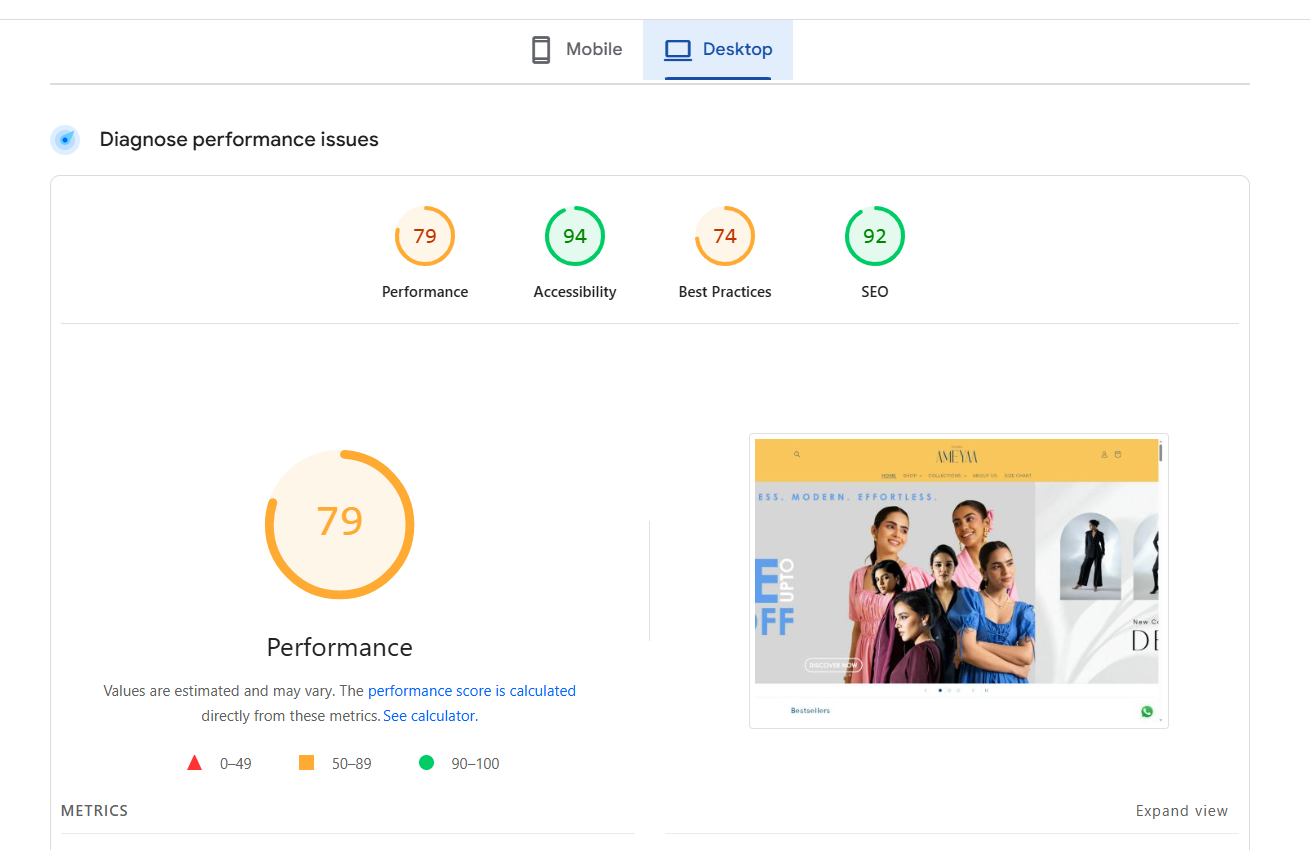
Task: Click the green WhatsApp icon in the preview
Action: (x=1147, y=712)
